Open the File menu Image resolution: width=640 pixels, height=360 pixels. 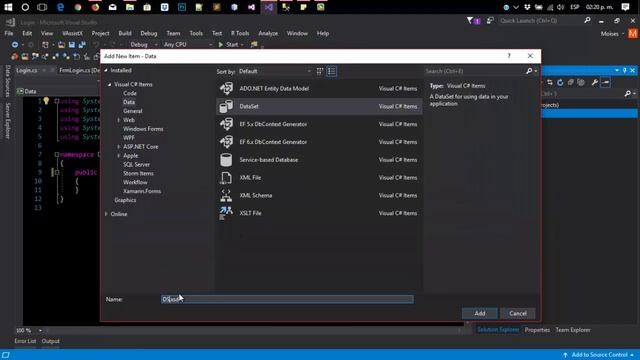pyautogui.click(x=9, y=33)
